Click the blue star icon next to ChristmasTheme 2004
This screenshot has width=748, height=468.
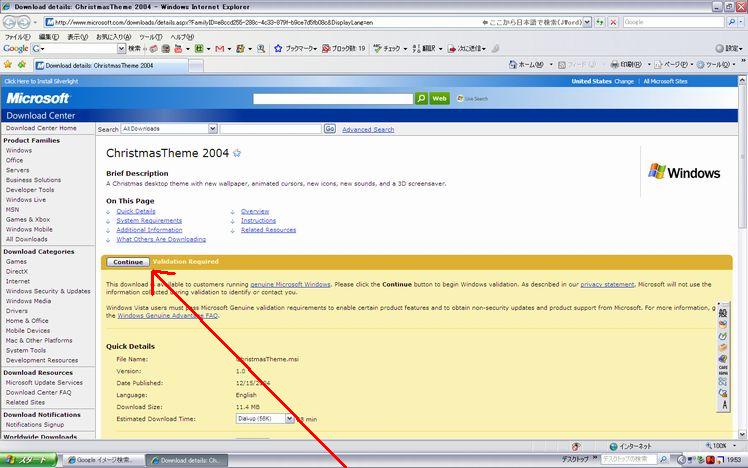tap(237, 153)
